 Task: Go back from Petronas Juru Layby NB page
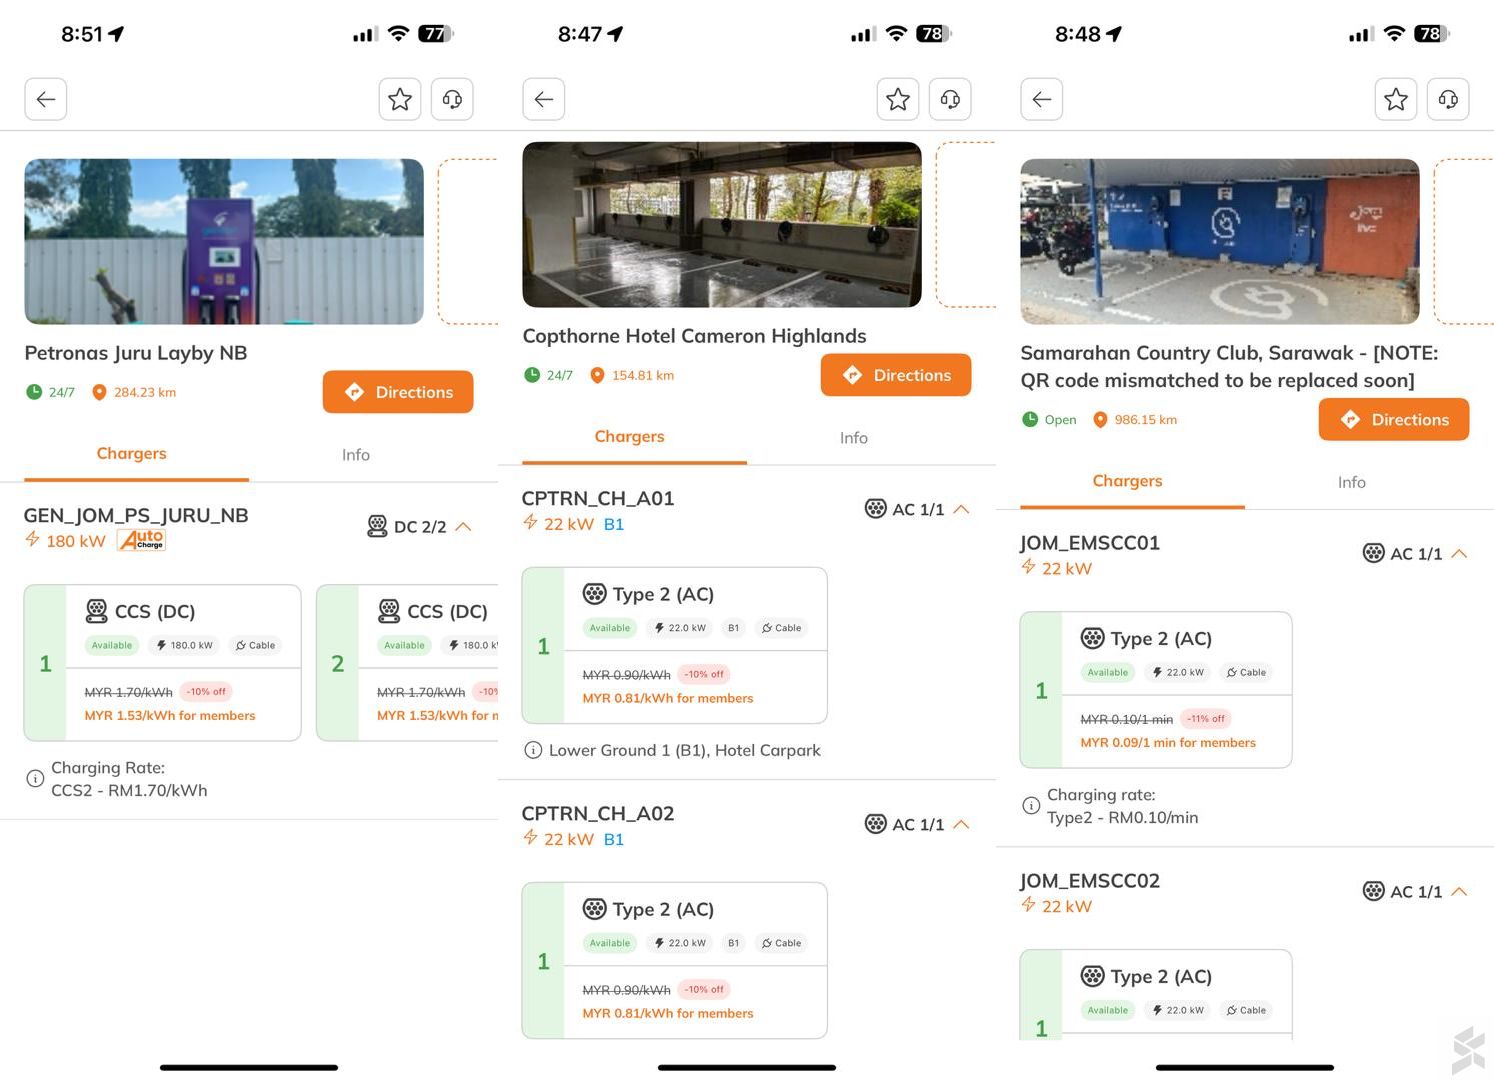click(46, 99)
